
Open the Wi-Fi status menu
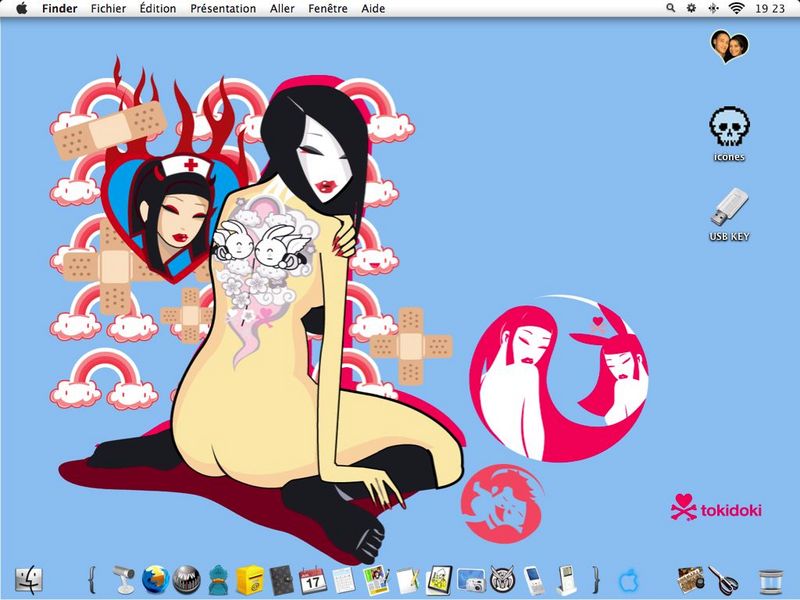point(736,8)
